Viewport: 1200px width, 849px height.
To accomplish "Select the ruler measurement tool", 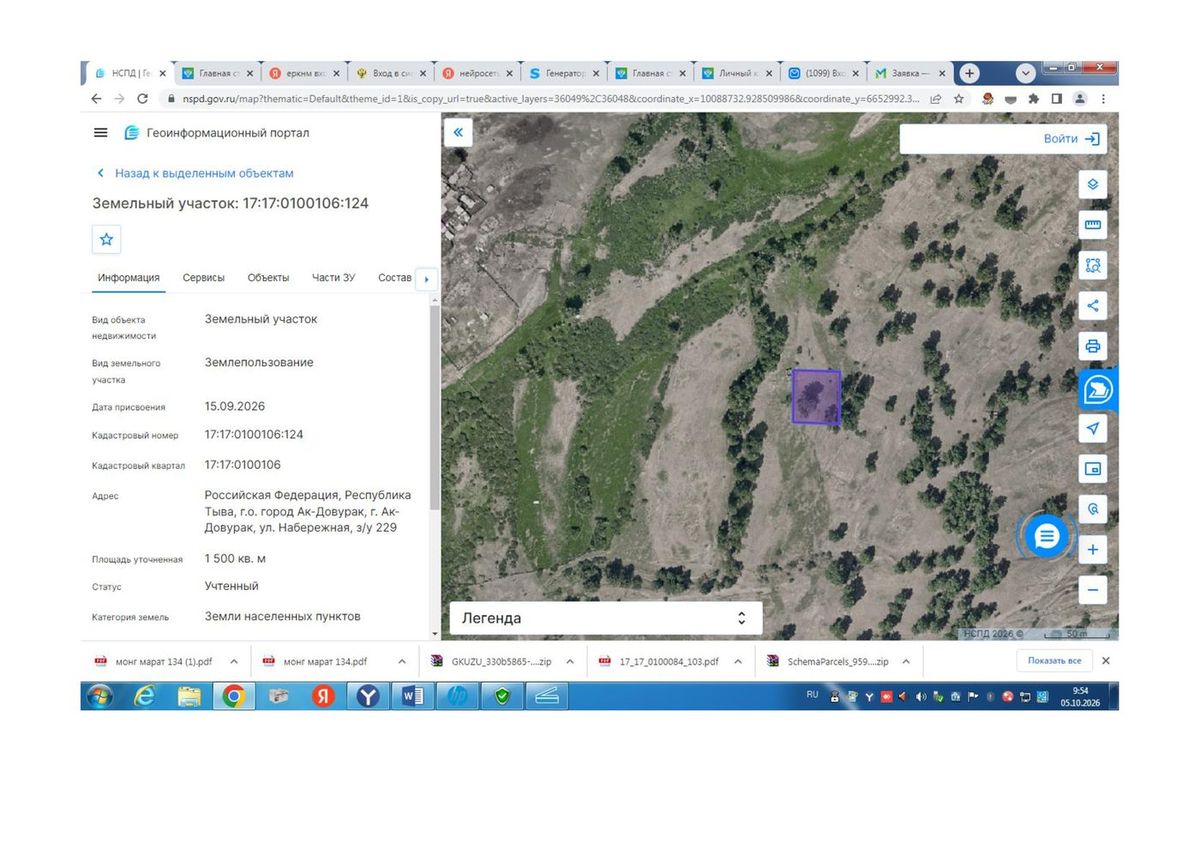I will tap(1093, 225).
